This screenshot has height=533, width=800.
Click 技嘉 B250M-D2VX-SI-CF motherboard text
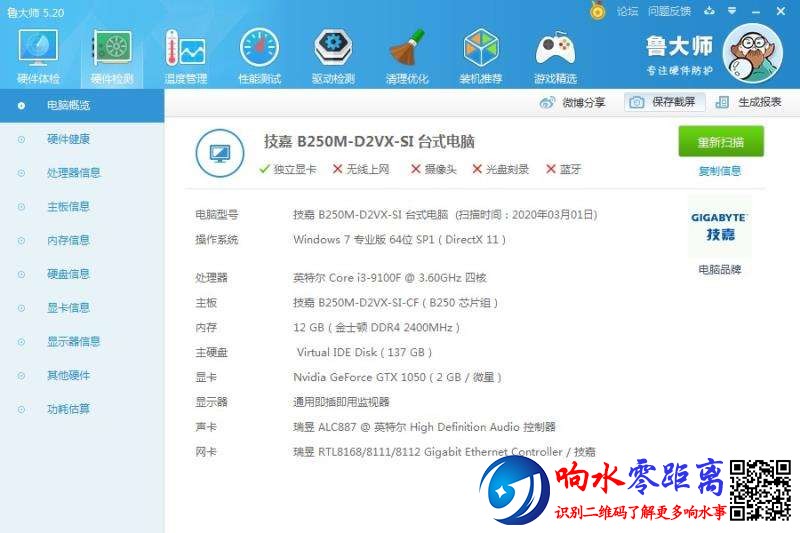395,302
